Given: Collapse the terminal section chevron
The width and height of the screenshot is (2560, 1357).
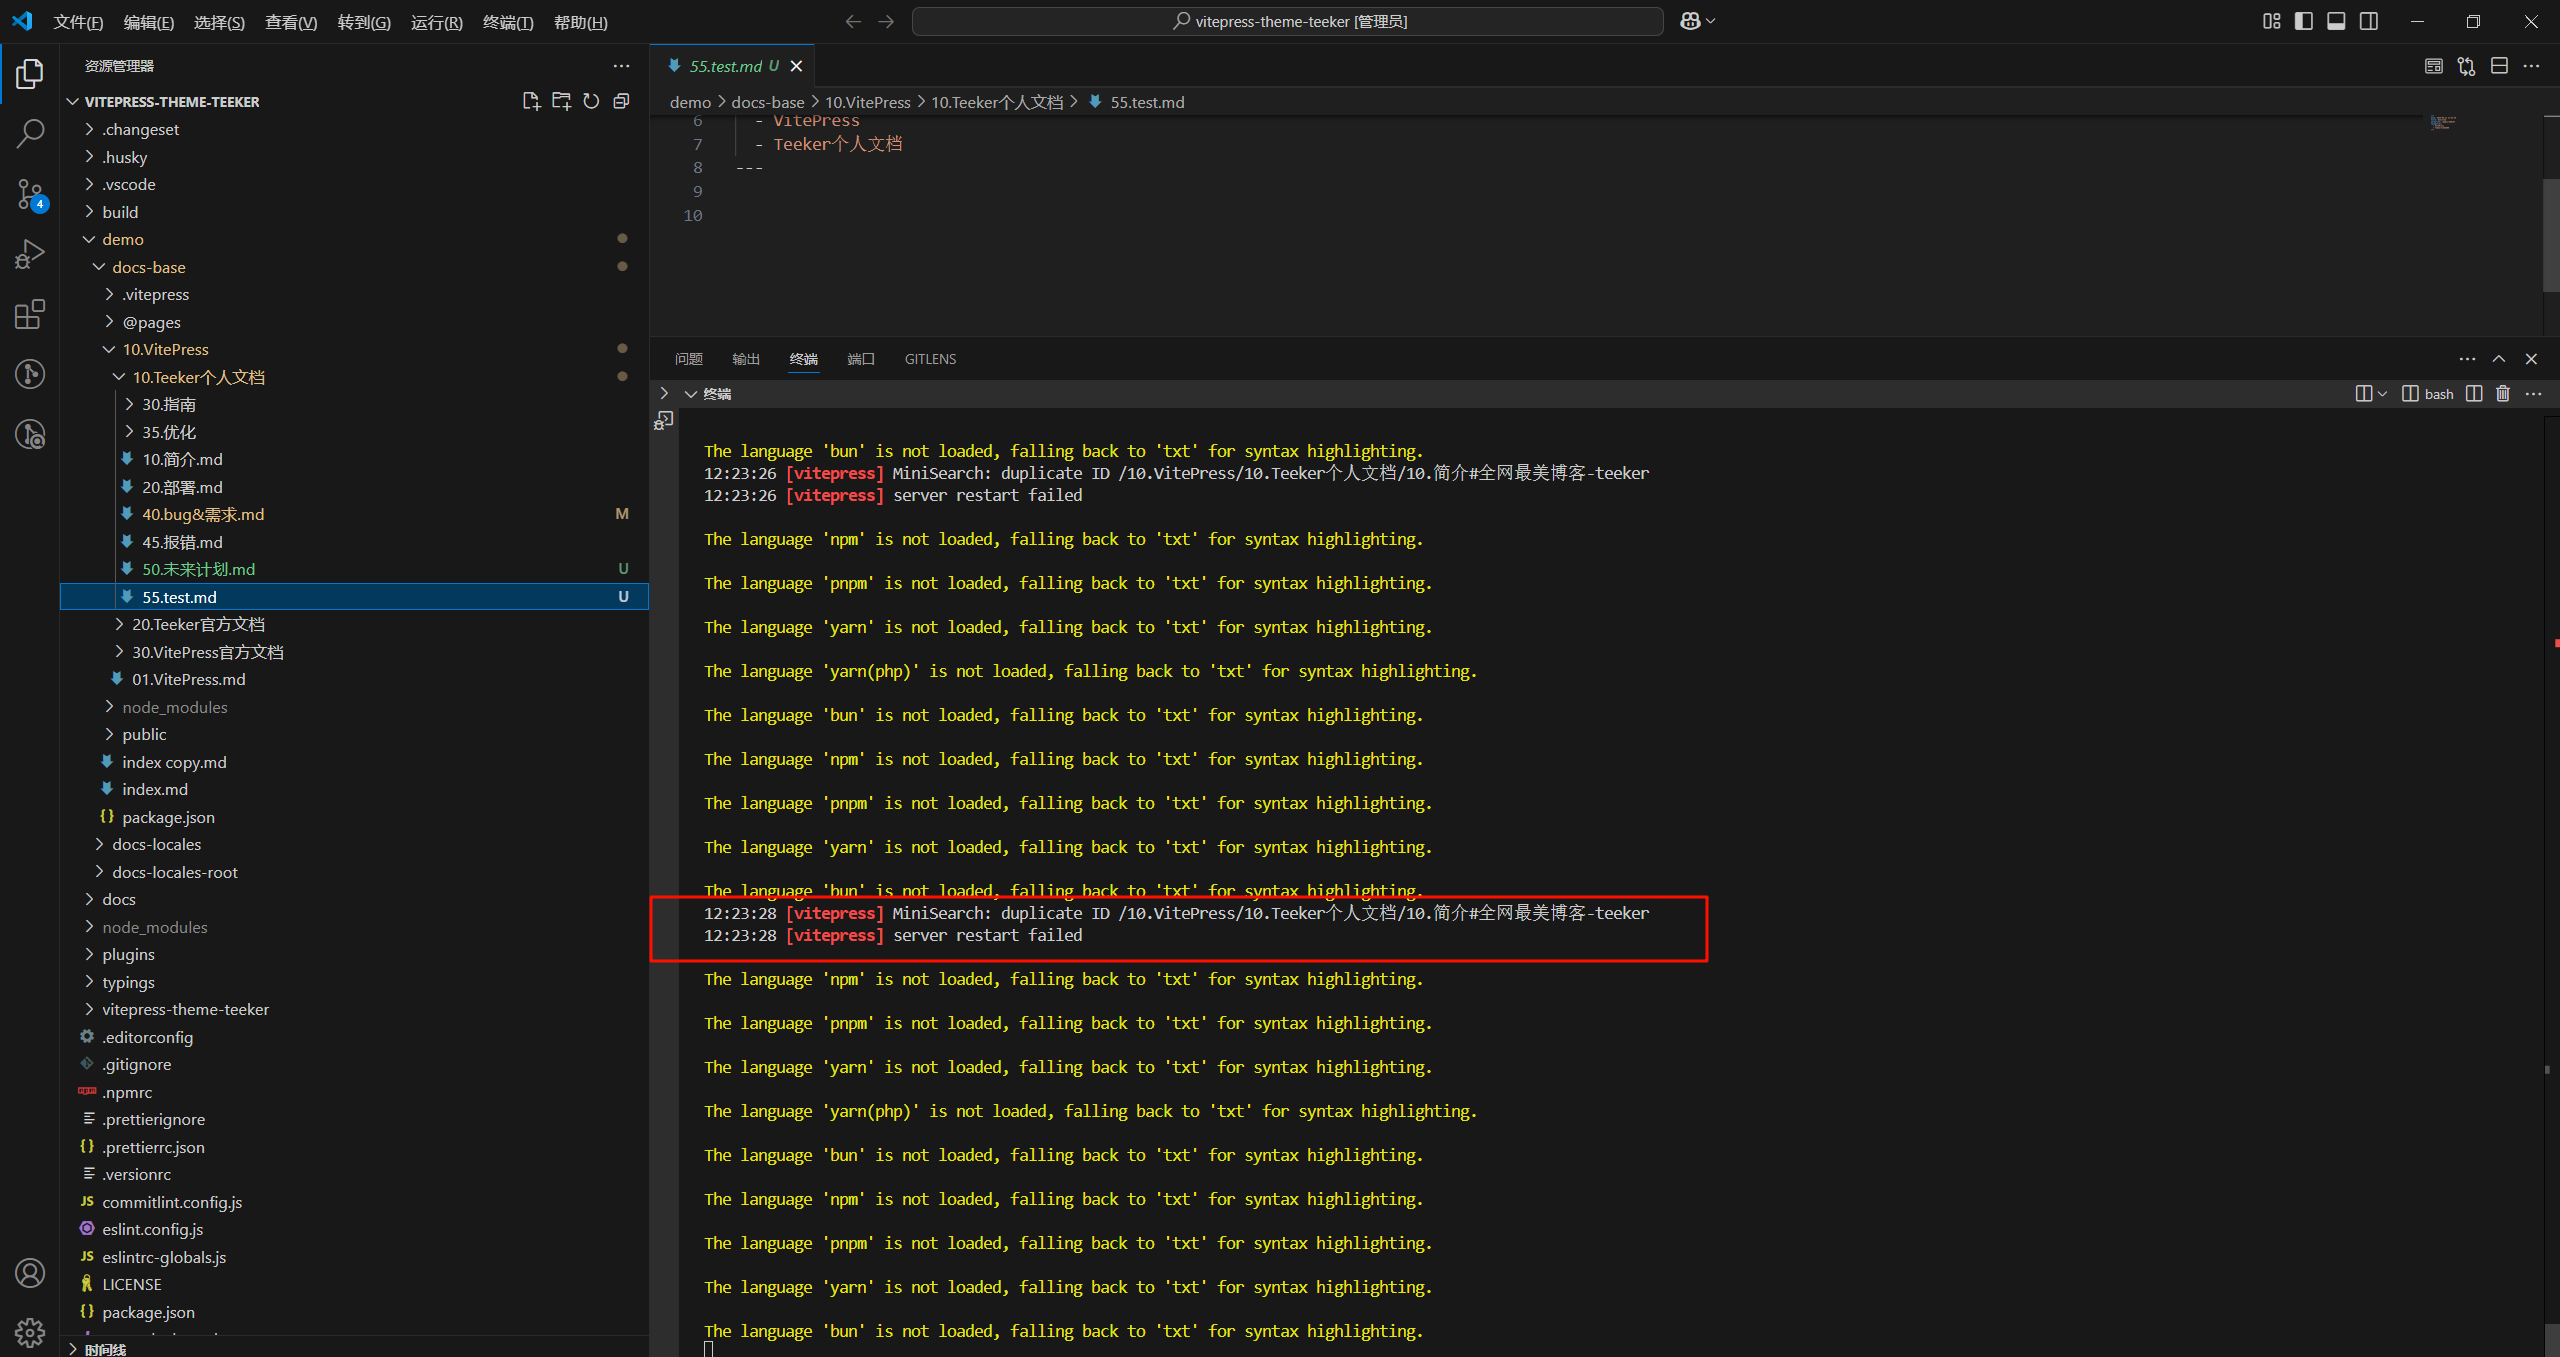Looking at the screenshot, I should coord(690,394).
